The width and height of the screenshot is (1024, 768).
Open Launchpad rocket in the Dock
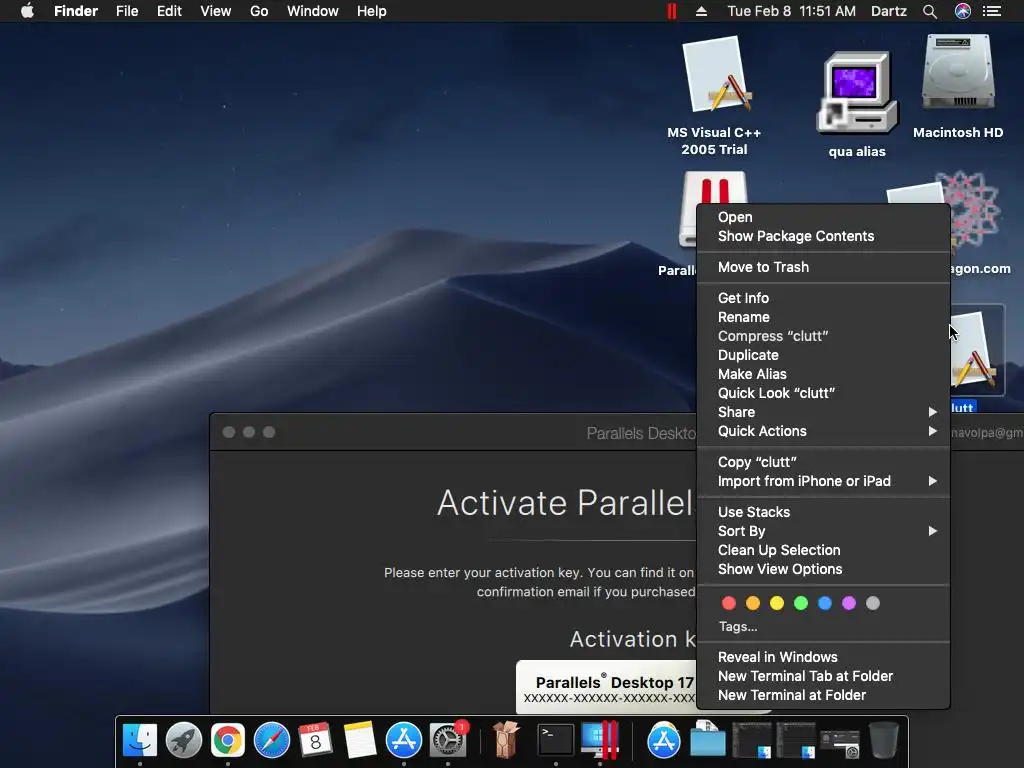click(184, 740)
